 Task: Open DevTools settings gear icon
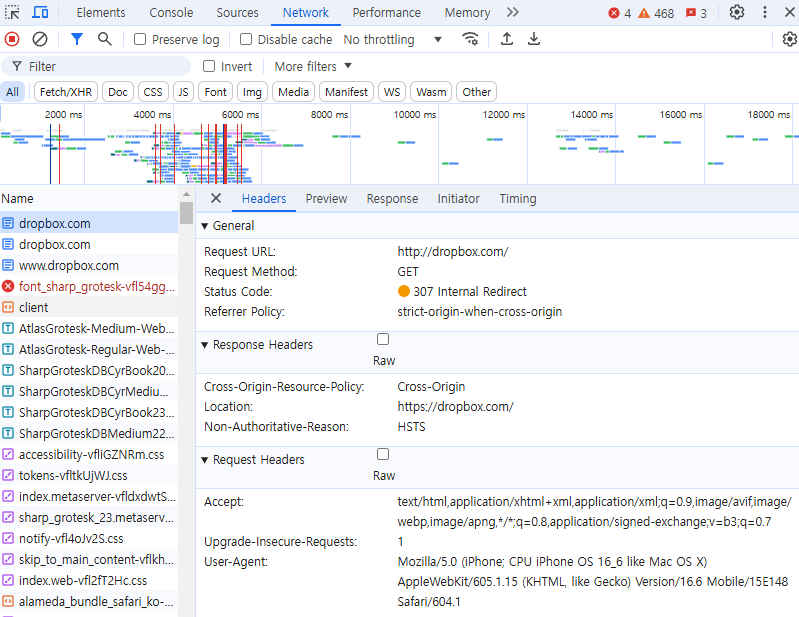(x=737, y=12)
